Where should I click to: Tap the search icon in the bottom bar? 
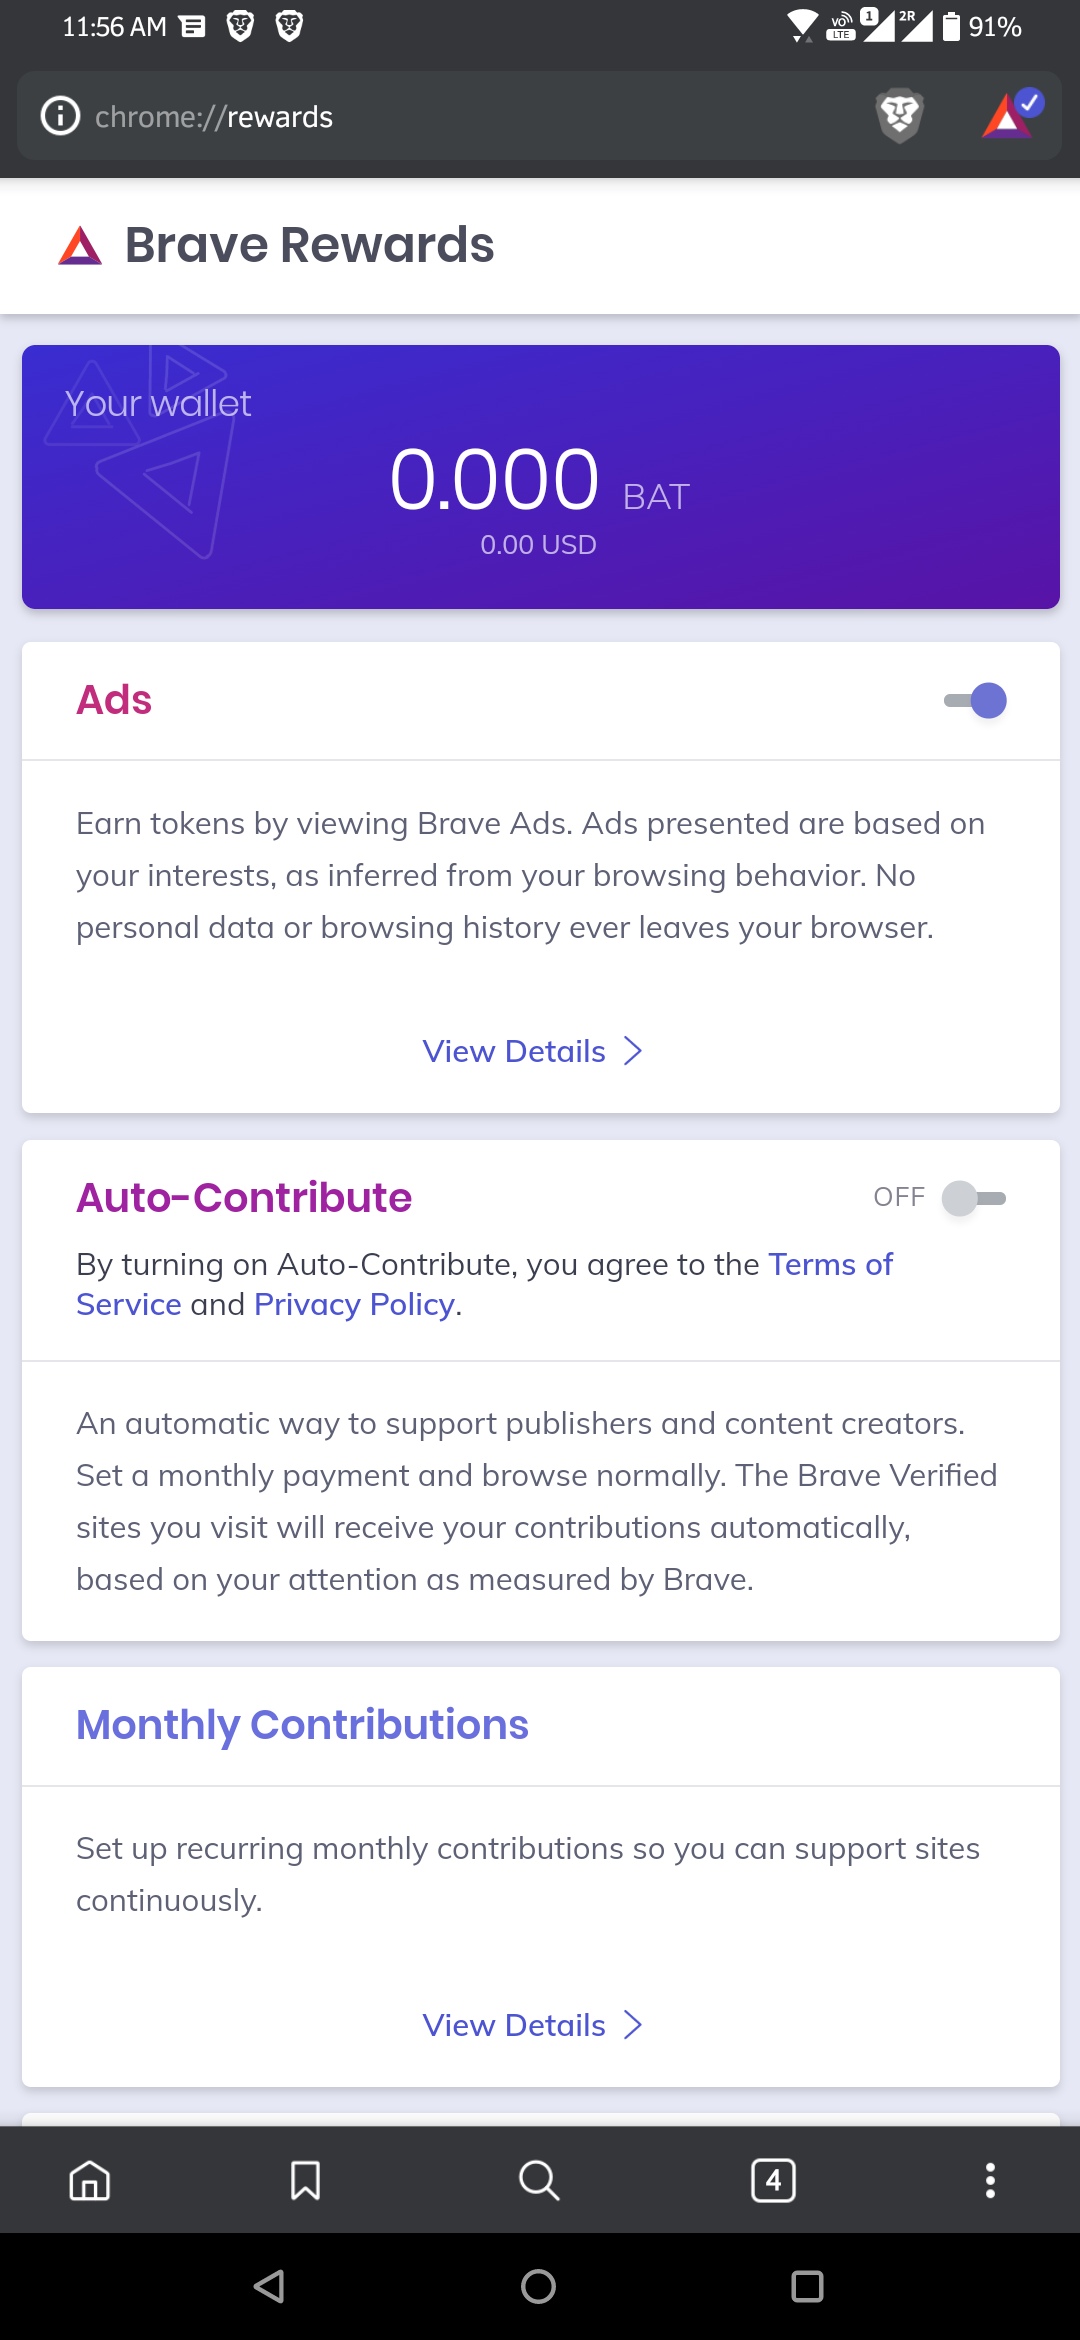click(x=539, y=2180)
